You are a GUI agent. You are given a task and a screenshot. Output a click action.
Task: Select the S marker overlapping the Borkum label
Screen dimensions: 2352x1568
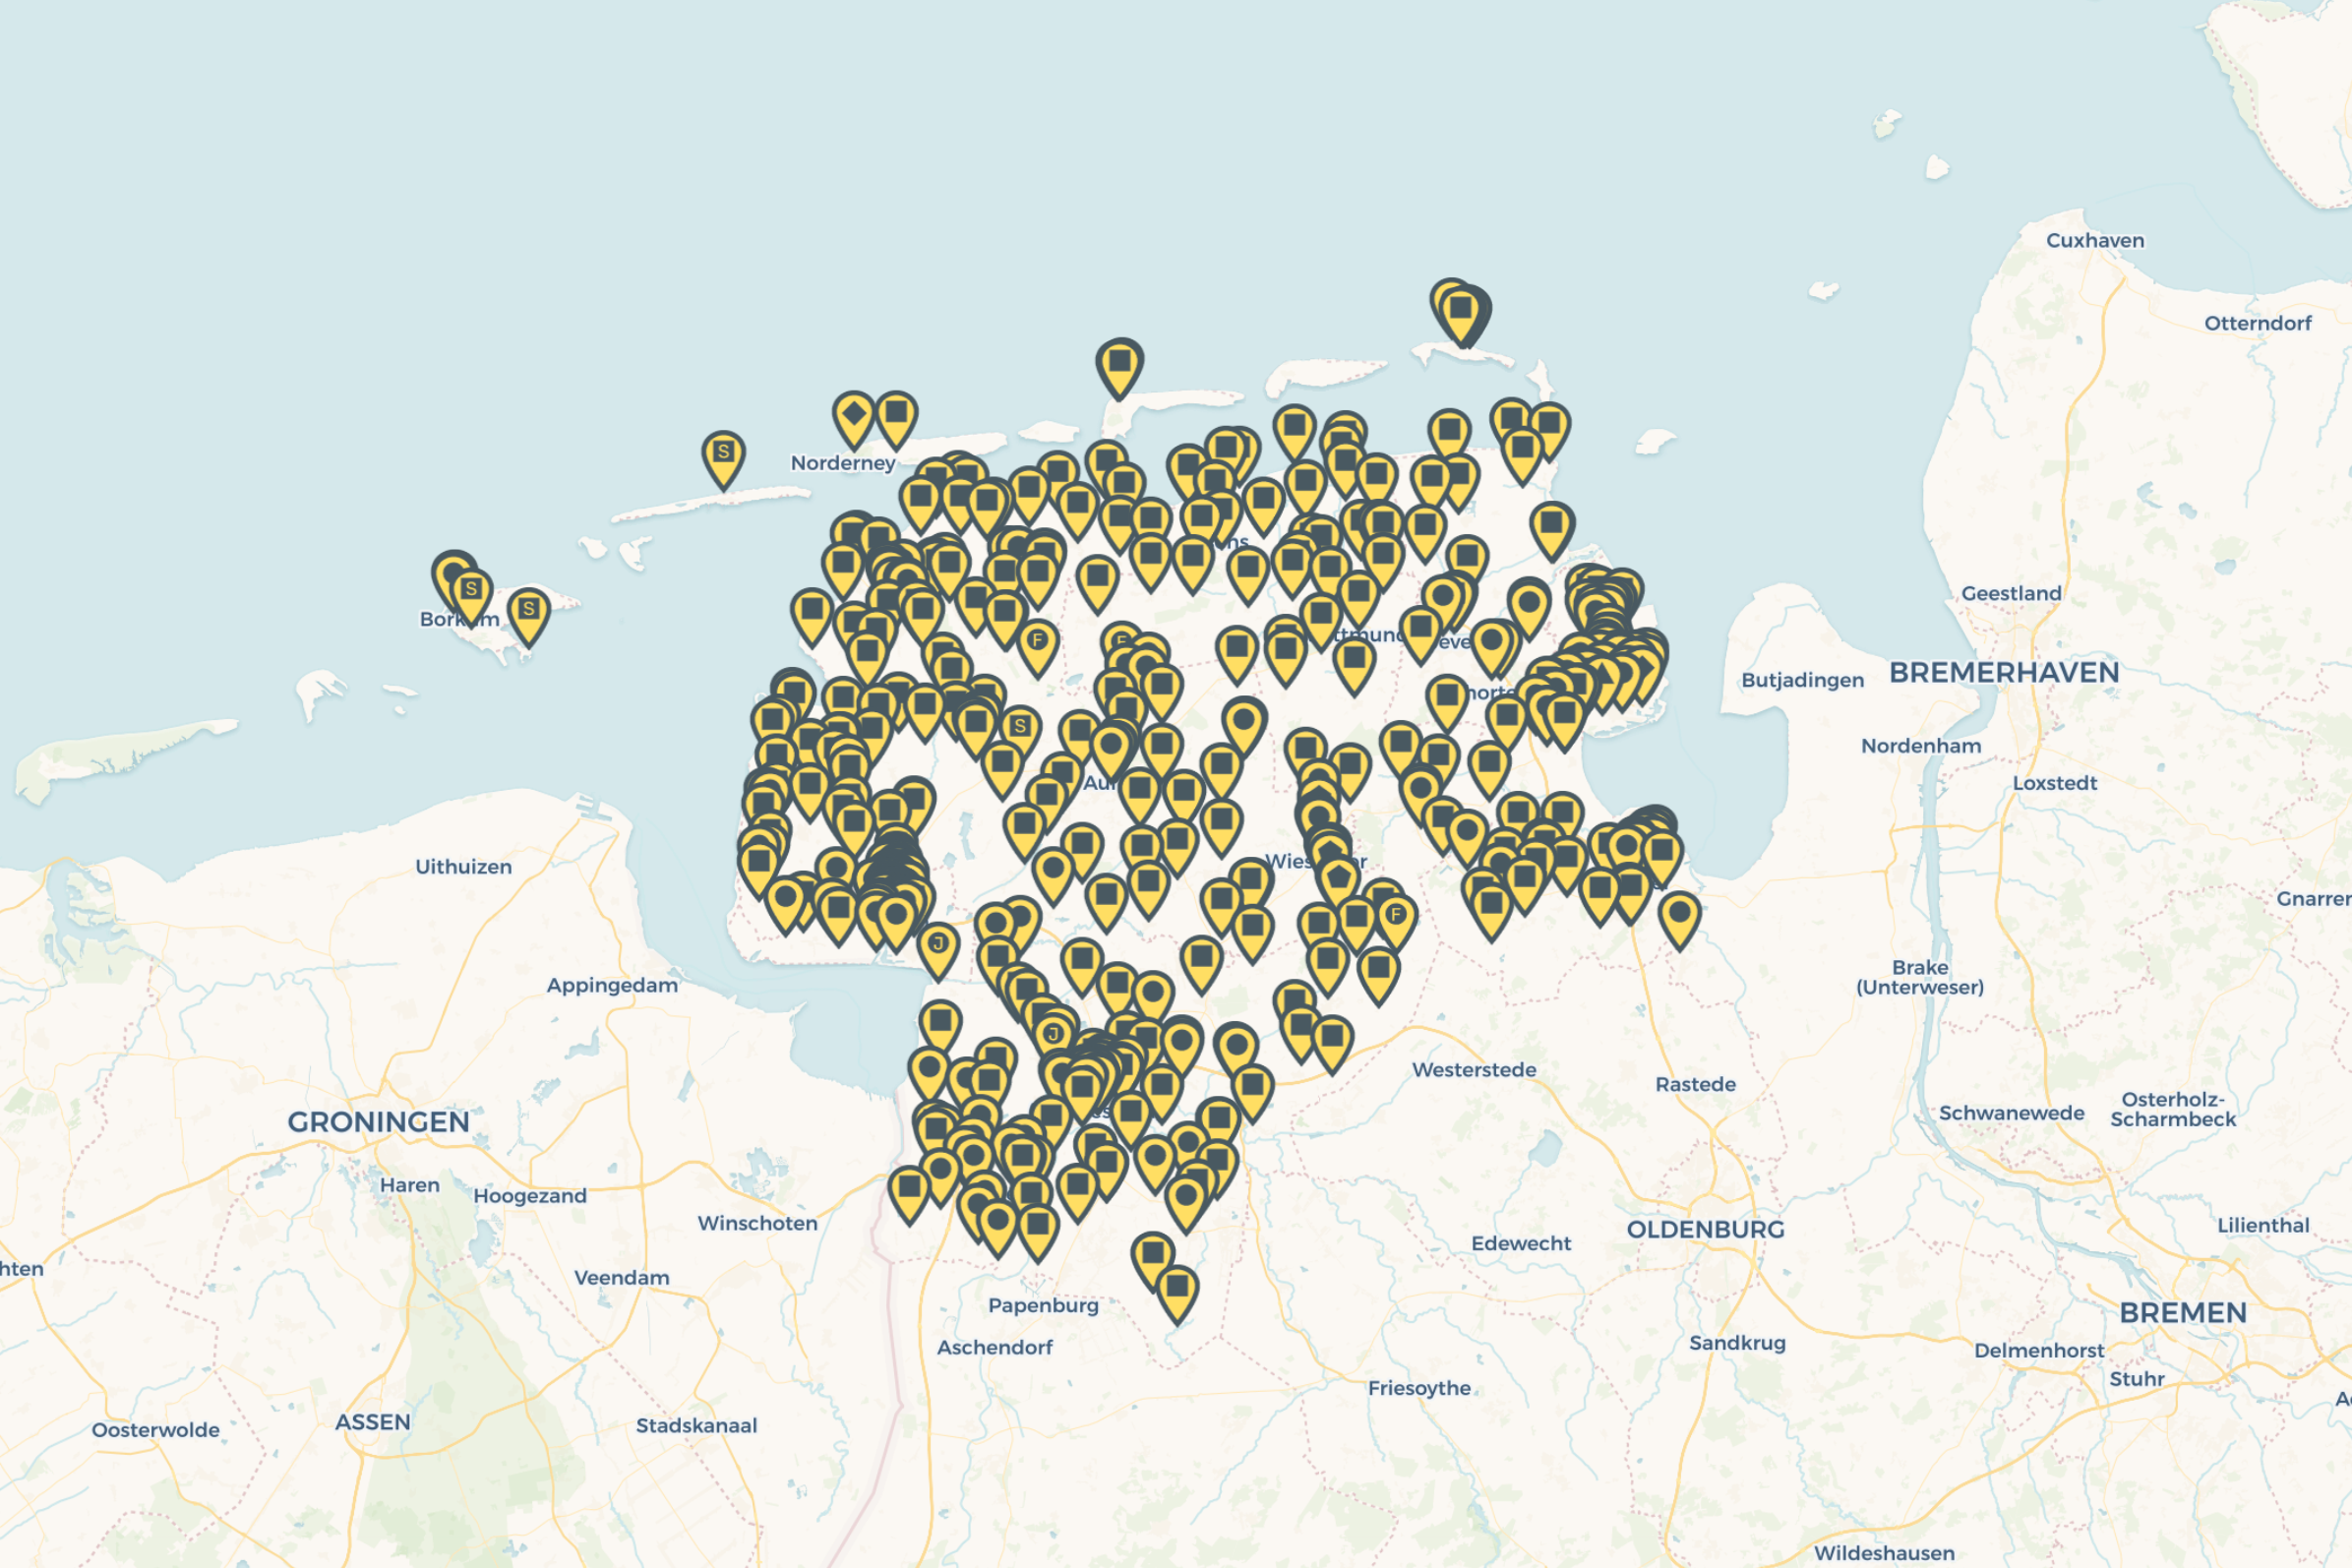pyautogui.click(x=471, y=597)
